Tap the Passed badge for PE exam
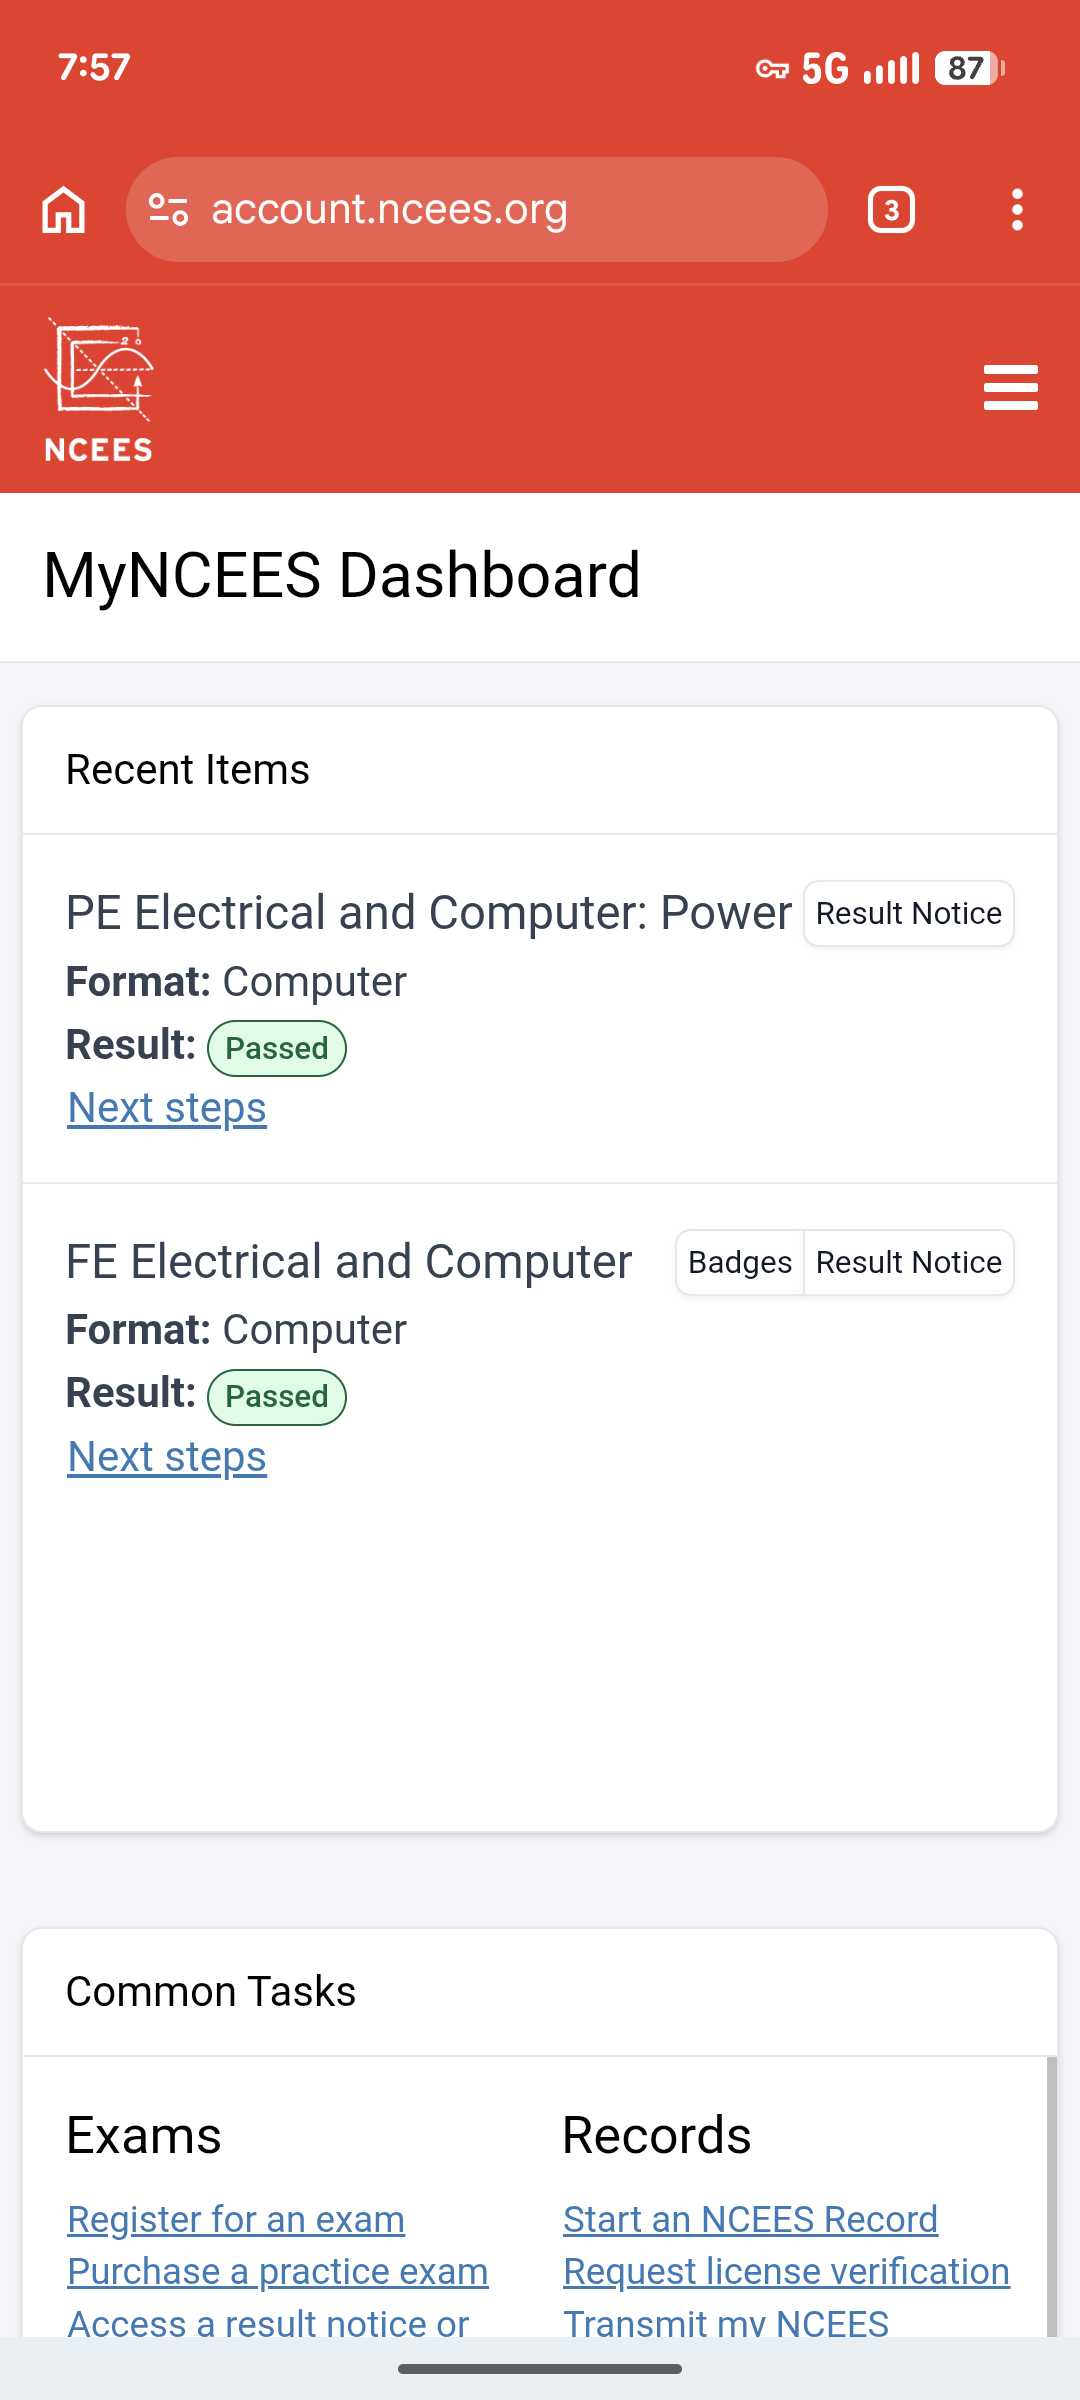The height and width of the screenshot is (2400, 1080). (x=276, y=1048)
